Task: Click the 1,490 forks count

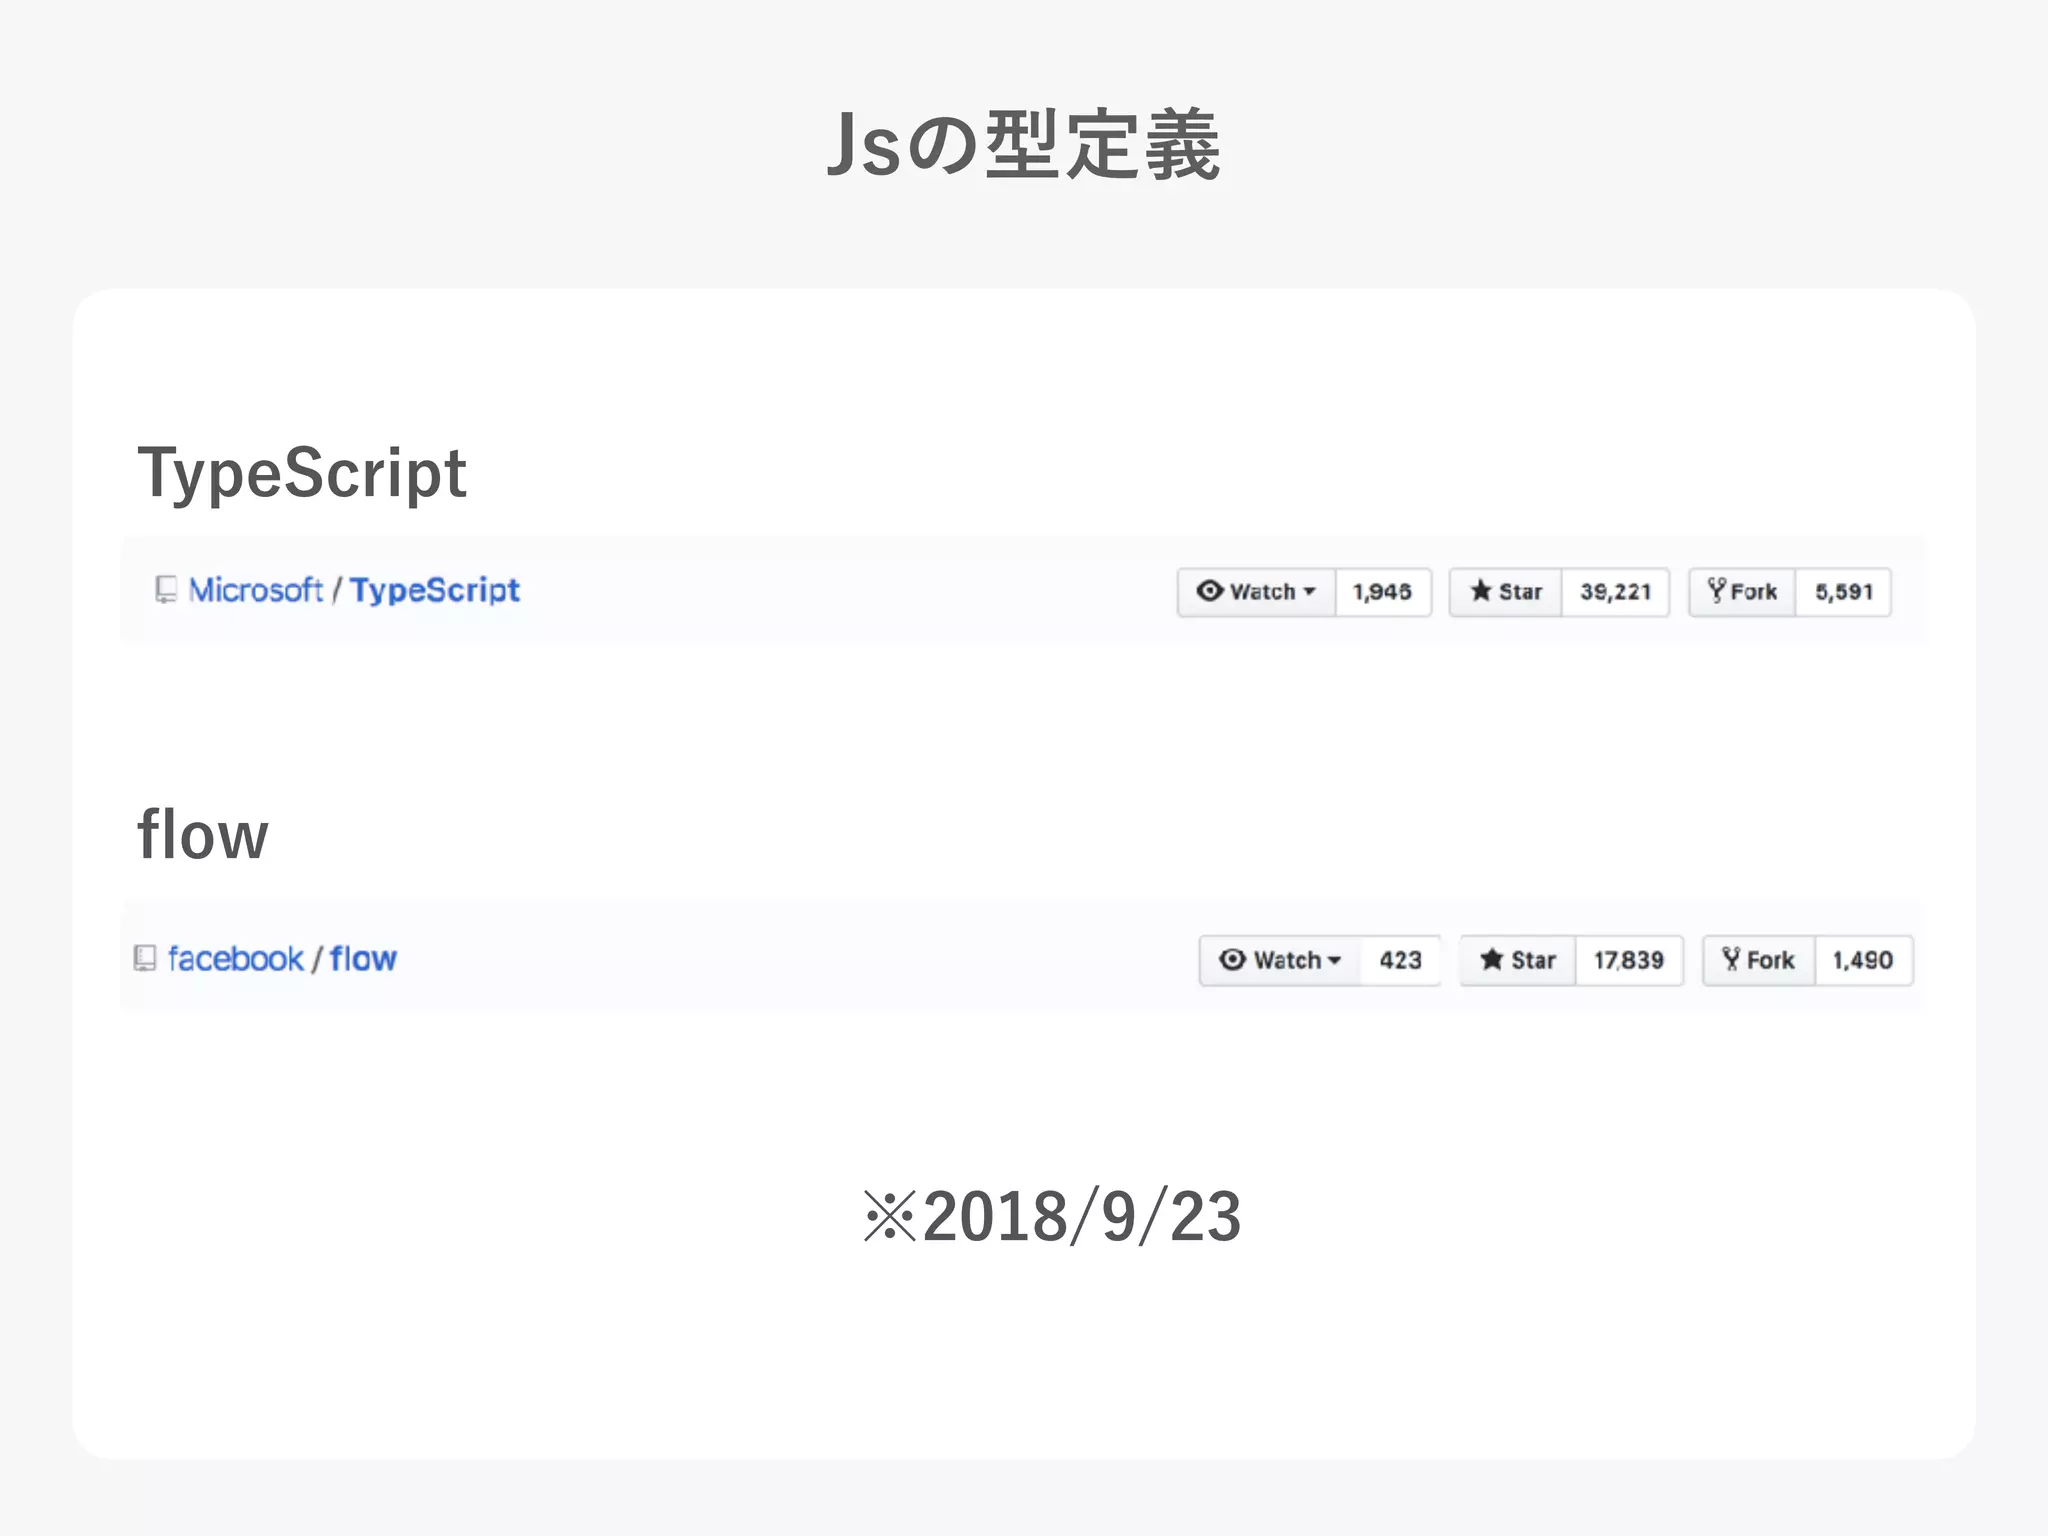Action: 1862,960
